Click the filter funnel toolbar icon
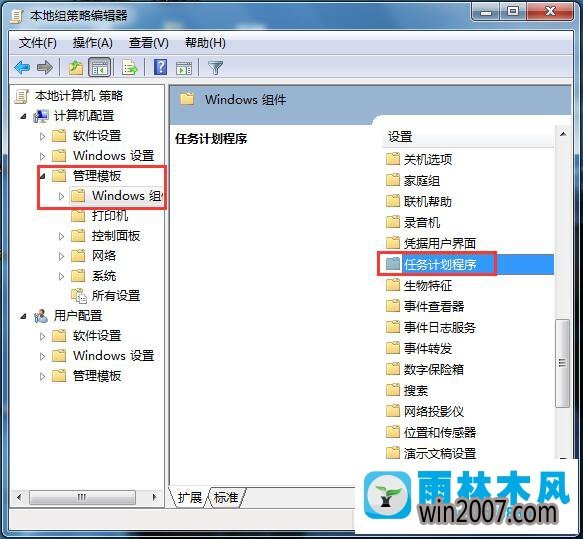The width and height of the screenshot is (583, 539). (216, 68)
